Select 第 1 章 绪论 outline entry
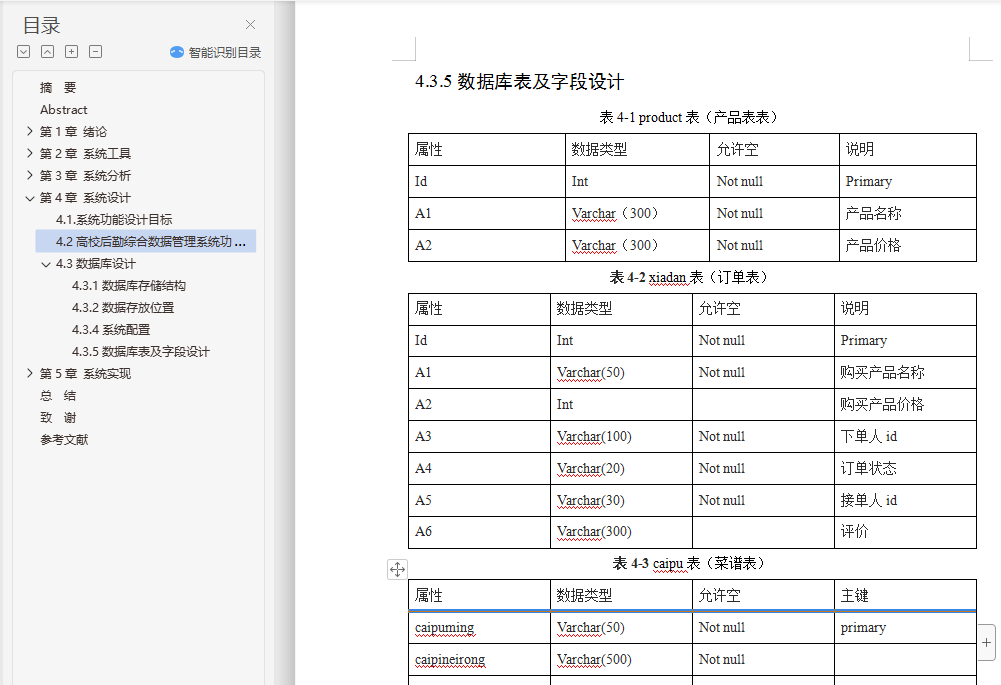The height and width of the screenshot is (685, 1001). (73, 132)
